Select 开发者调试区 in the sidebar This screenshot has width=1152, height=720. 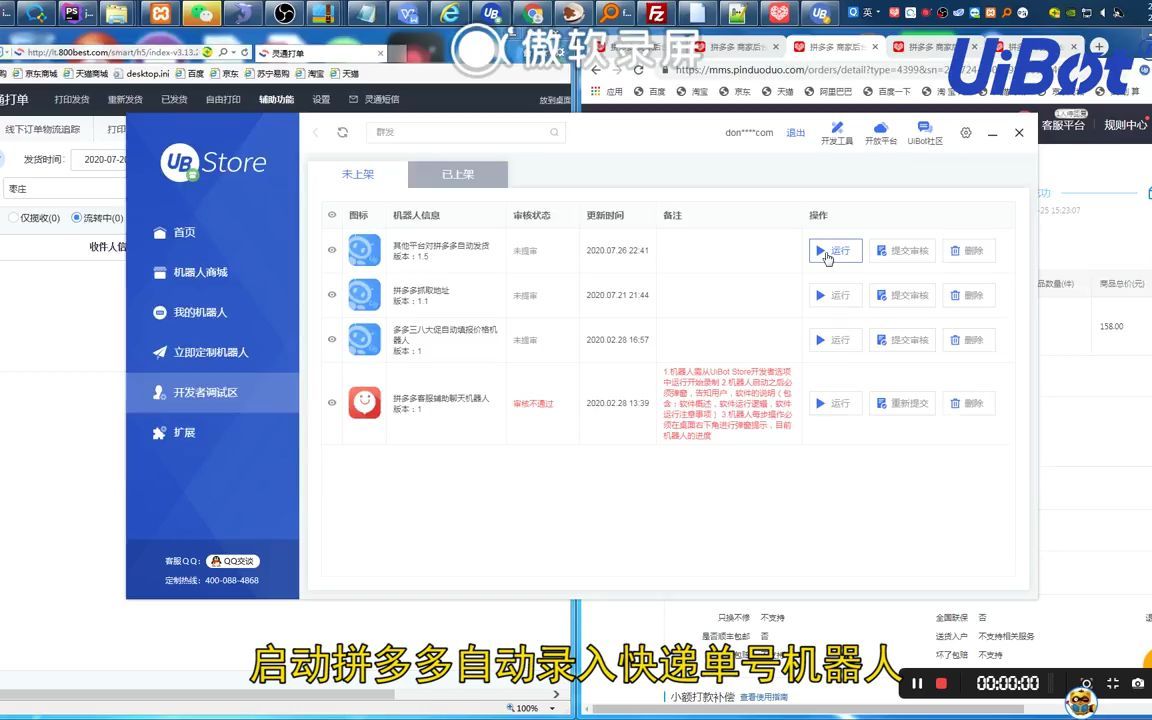point(204,392)
